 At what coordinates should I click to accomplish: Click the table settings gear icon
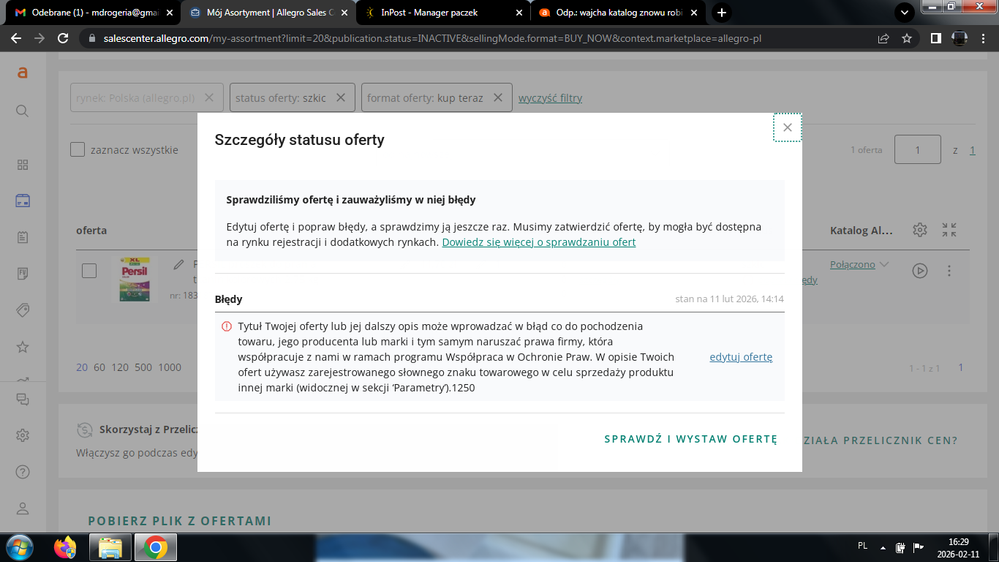[x=919, y=230]
